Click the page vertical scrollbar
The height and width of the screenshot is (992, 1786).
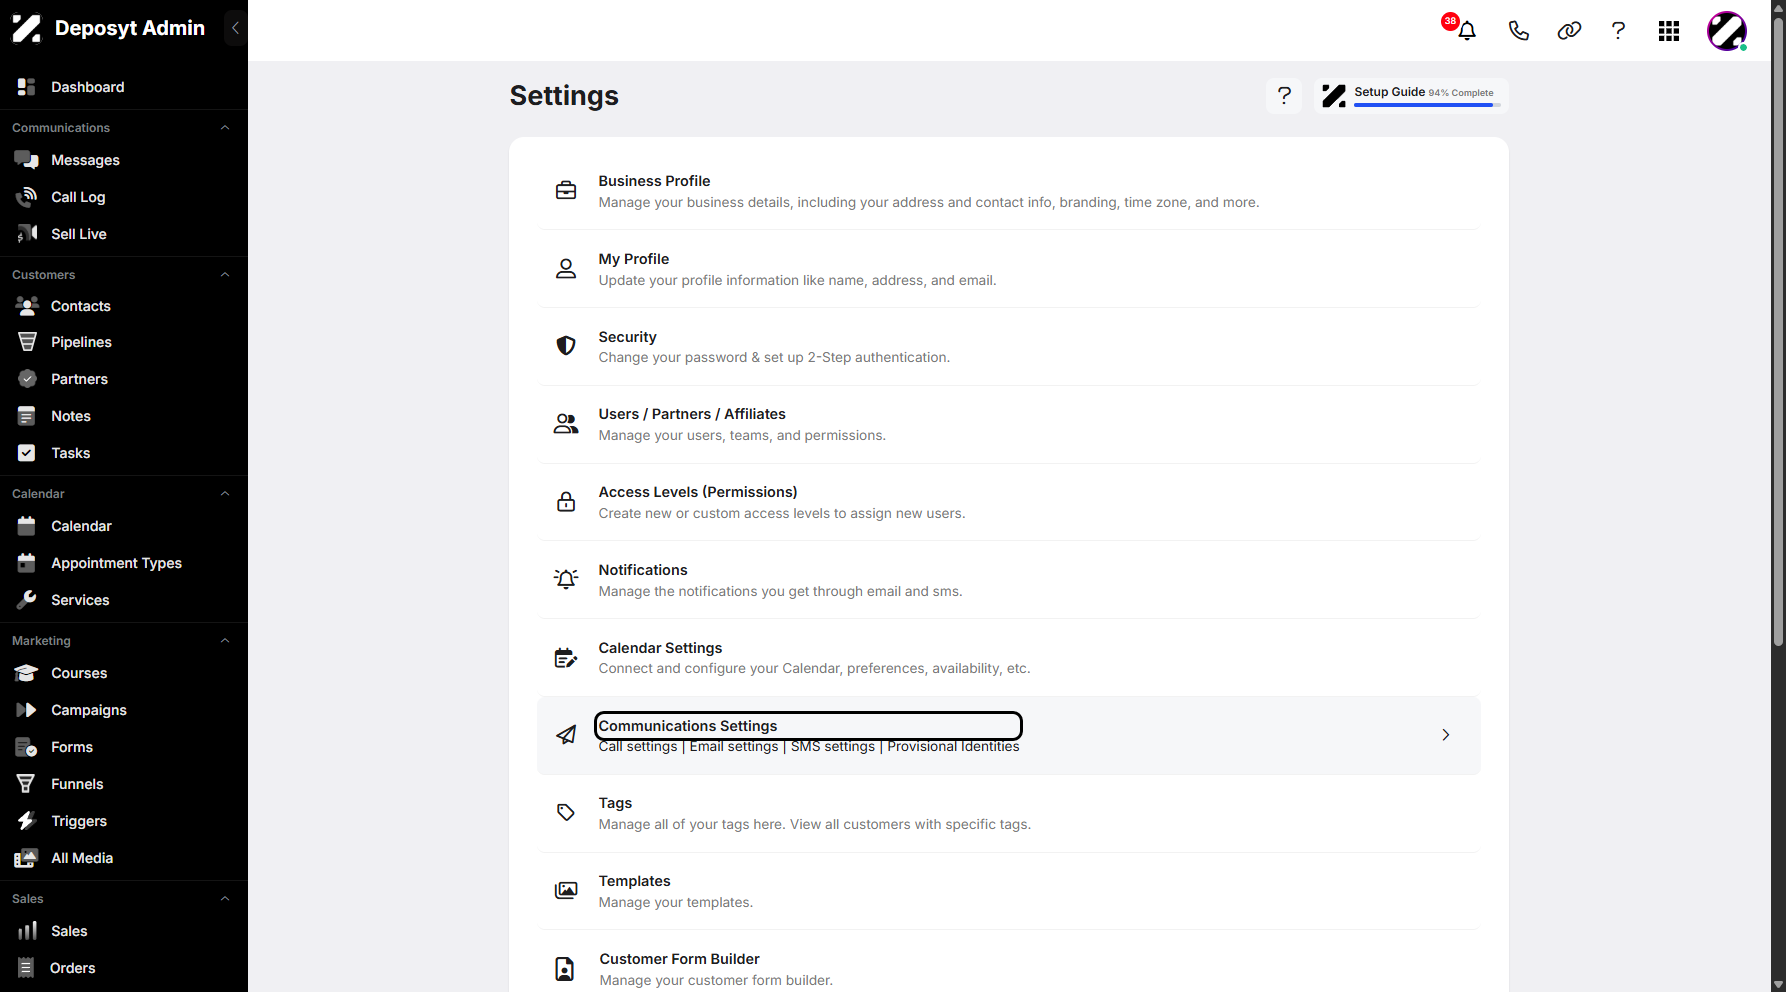click(1778, 330)
